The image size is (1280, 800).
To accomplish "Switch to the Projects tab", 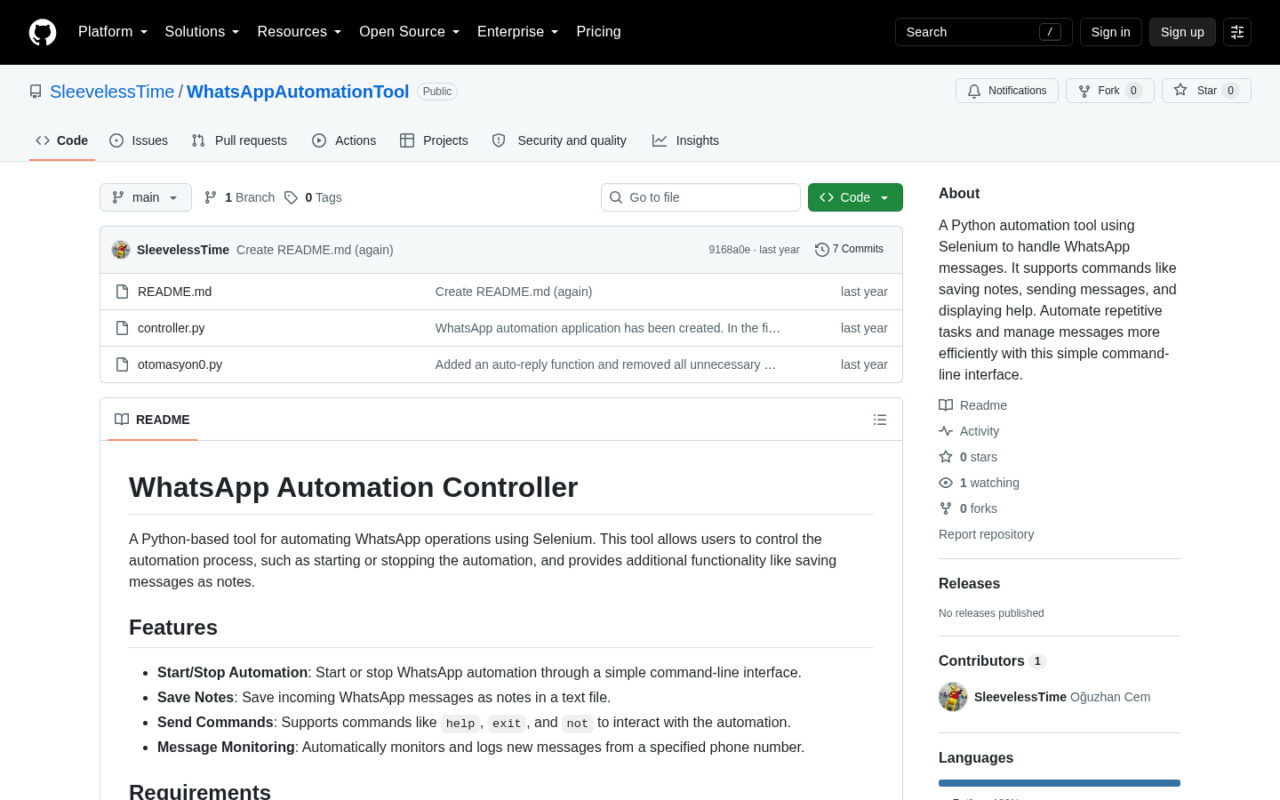I will click(x=434, y=141).
